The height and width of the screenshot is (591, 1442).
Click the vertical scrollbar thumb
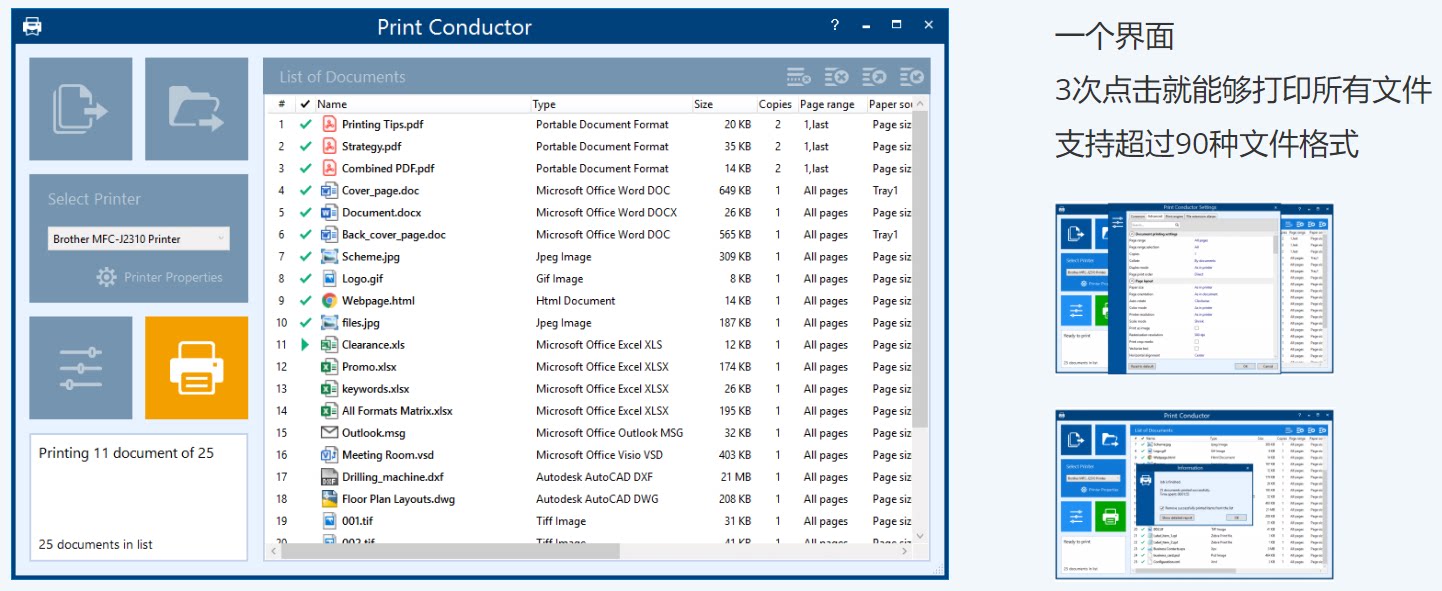coord(921,270)
